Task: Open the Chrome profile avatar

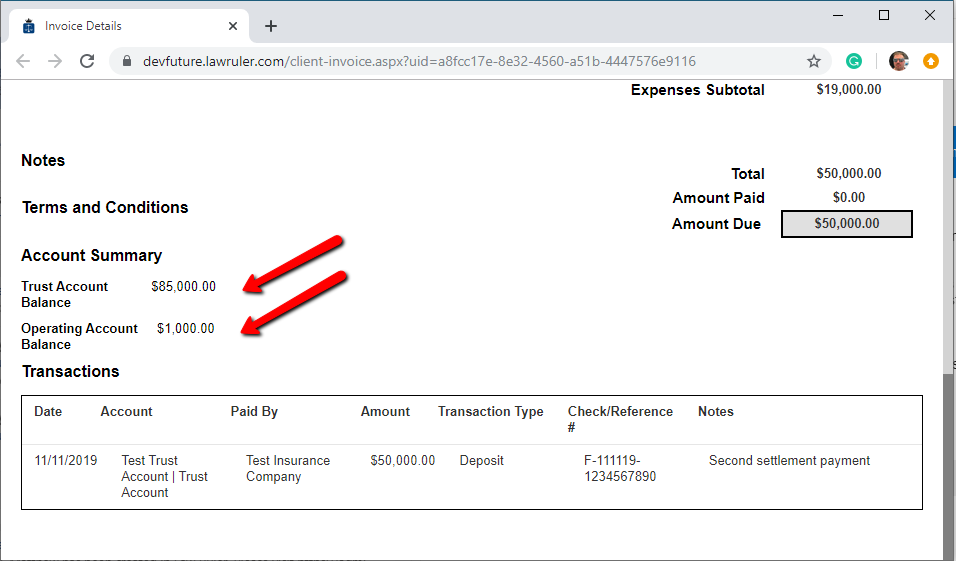Action: click(x=898, y=61)
